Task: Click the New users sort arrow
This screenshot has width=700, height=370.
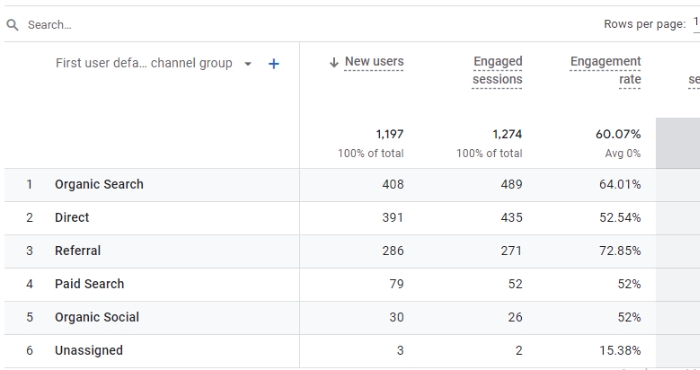Action: point(333,62)
